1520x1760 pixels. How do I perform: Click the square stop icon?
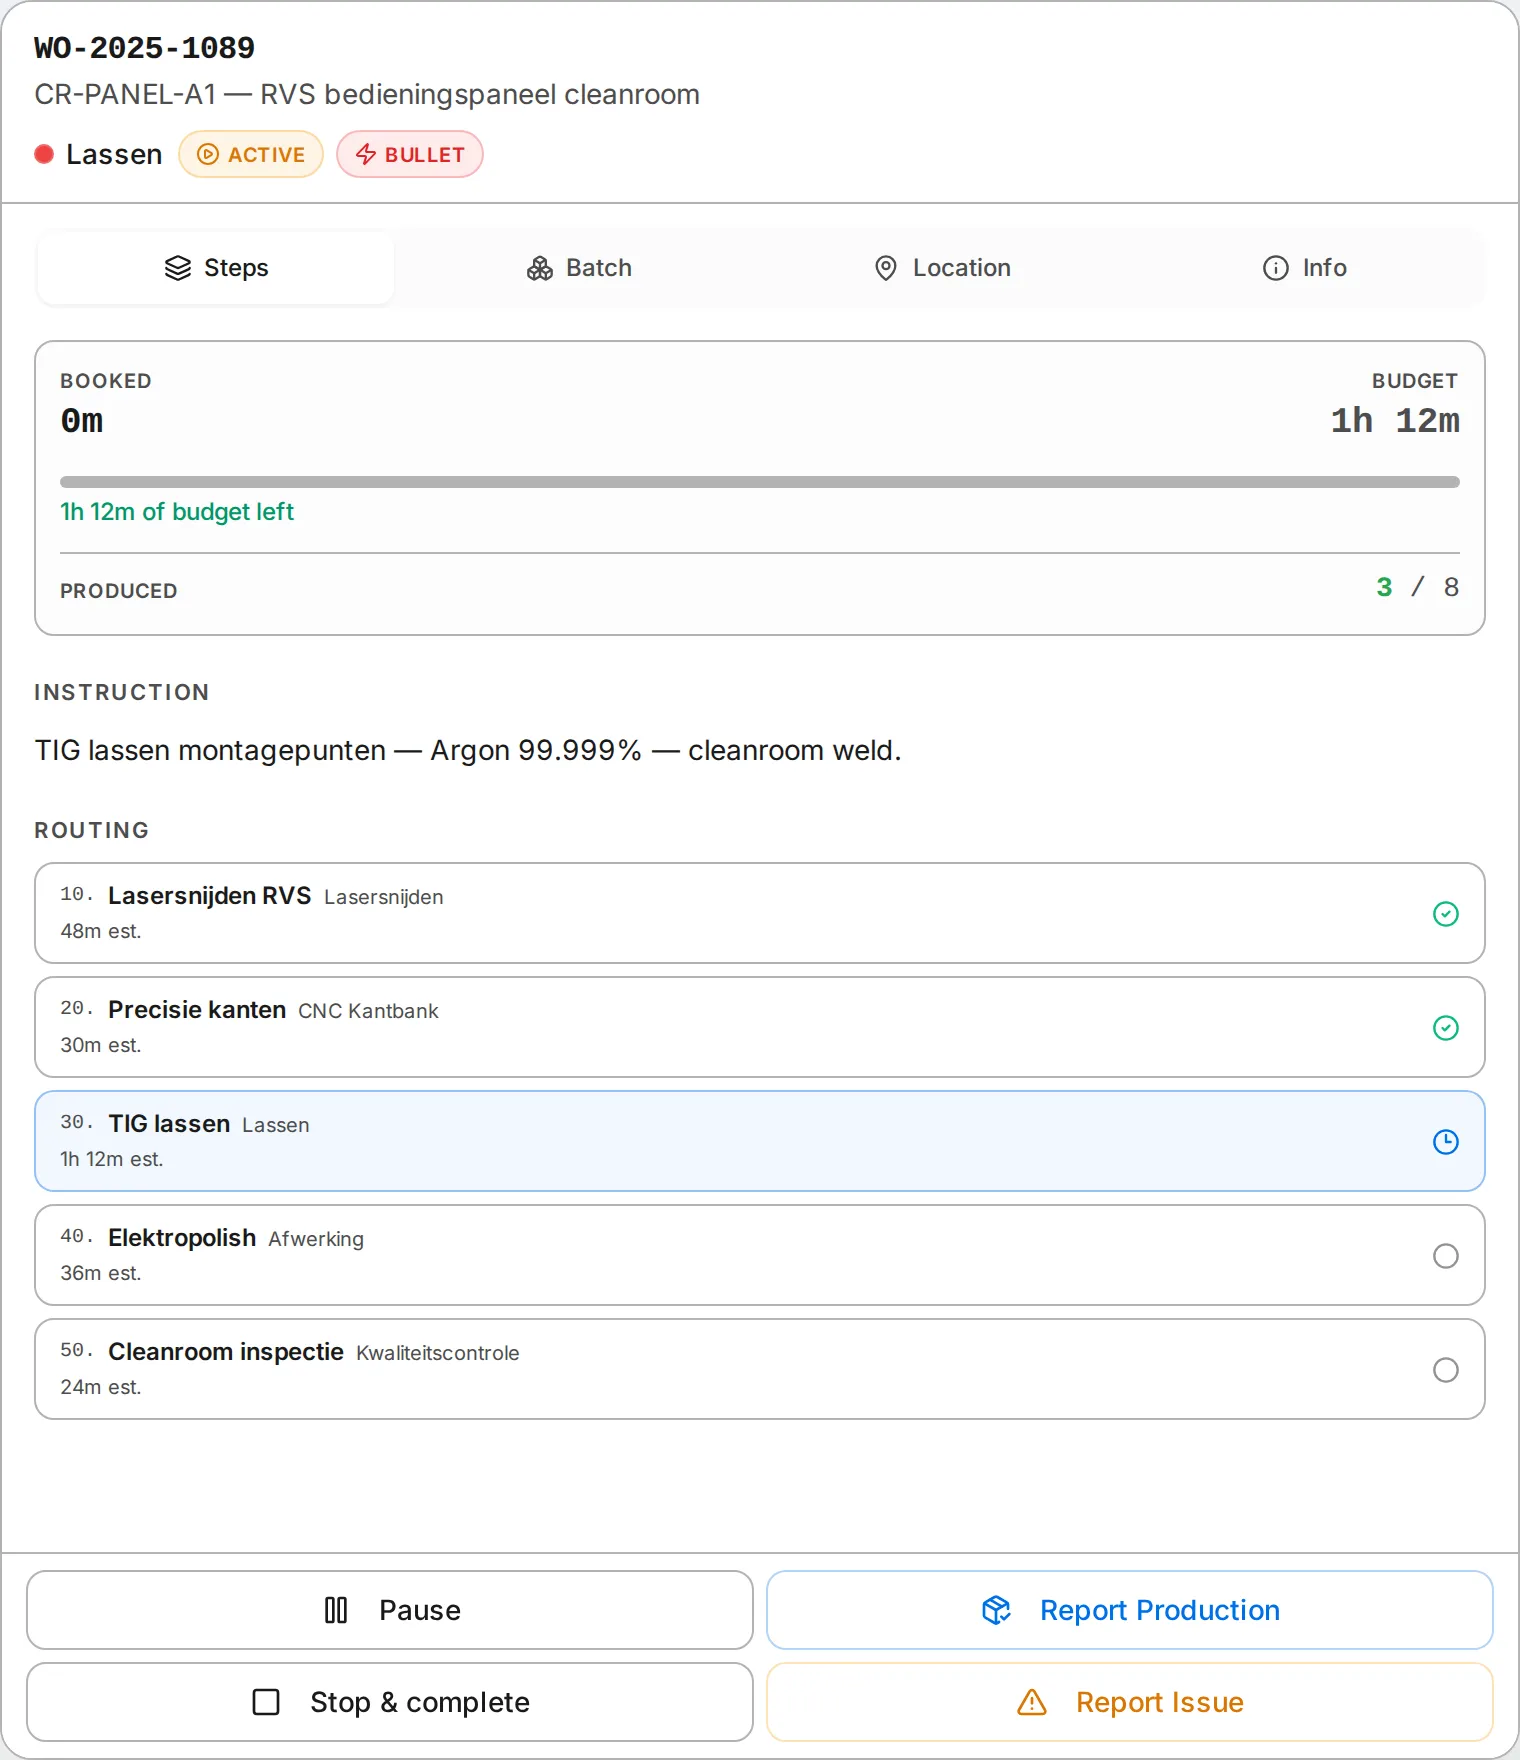(x=266, y=1702)
